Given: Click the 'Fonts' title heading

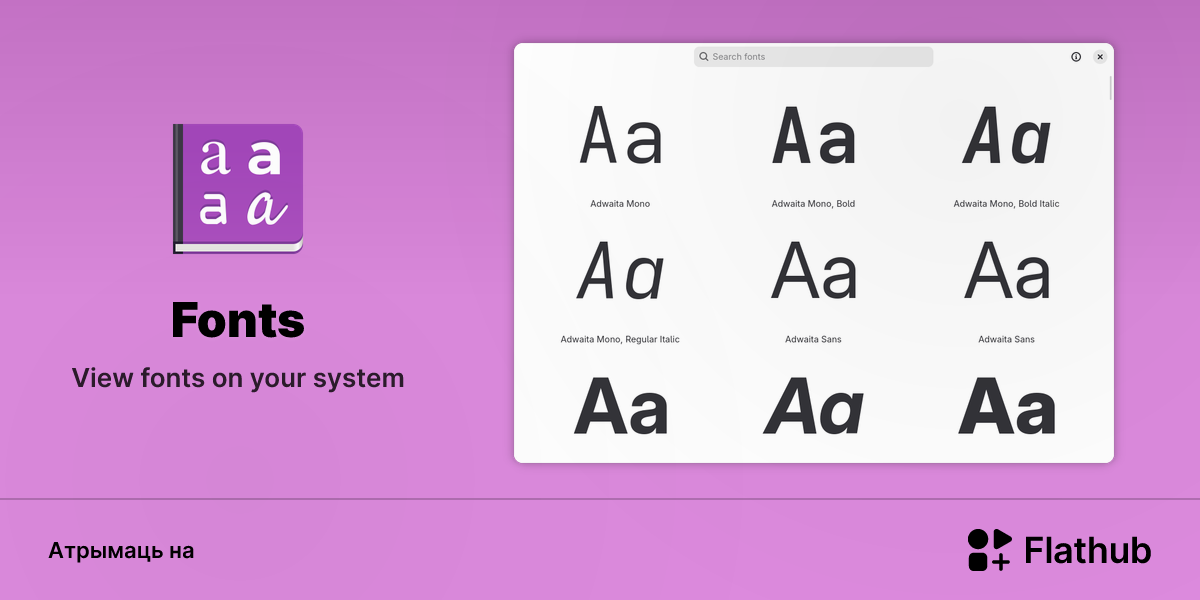Looking at the screenshot, I should (238, 321).
